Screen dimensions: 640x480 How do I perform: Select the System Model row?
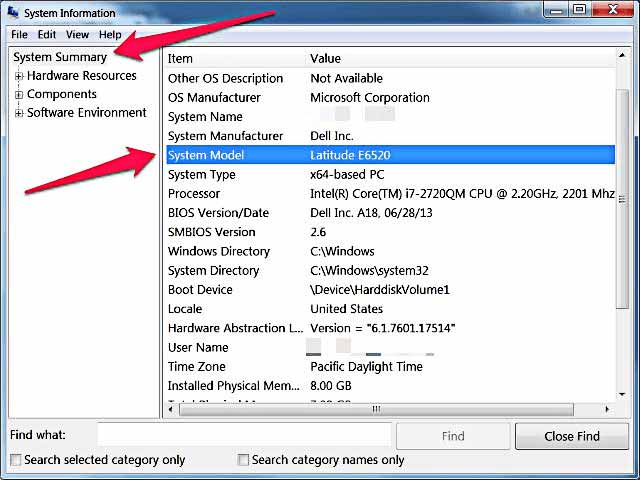pyautogui.click(x=389, y=155)
